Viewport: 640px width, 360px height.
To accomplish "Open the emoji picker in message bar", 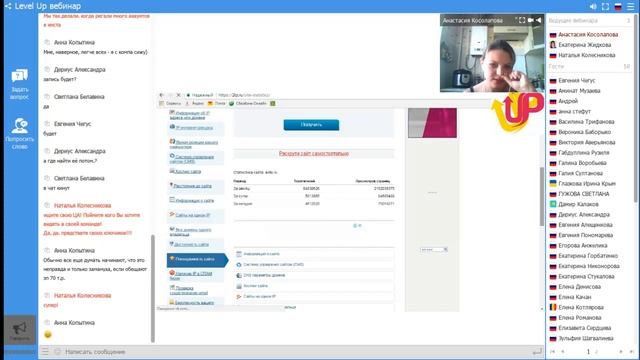I will point(57,351).
